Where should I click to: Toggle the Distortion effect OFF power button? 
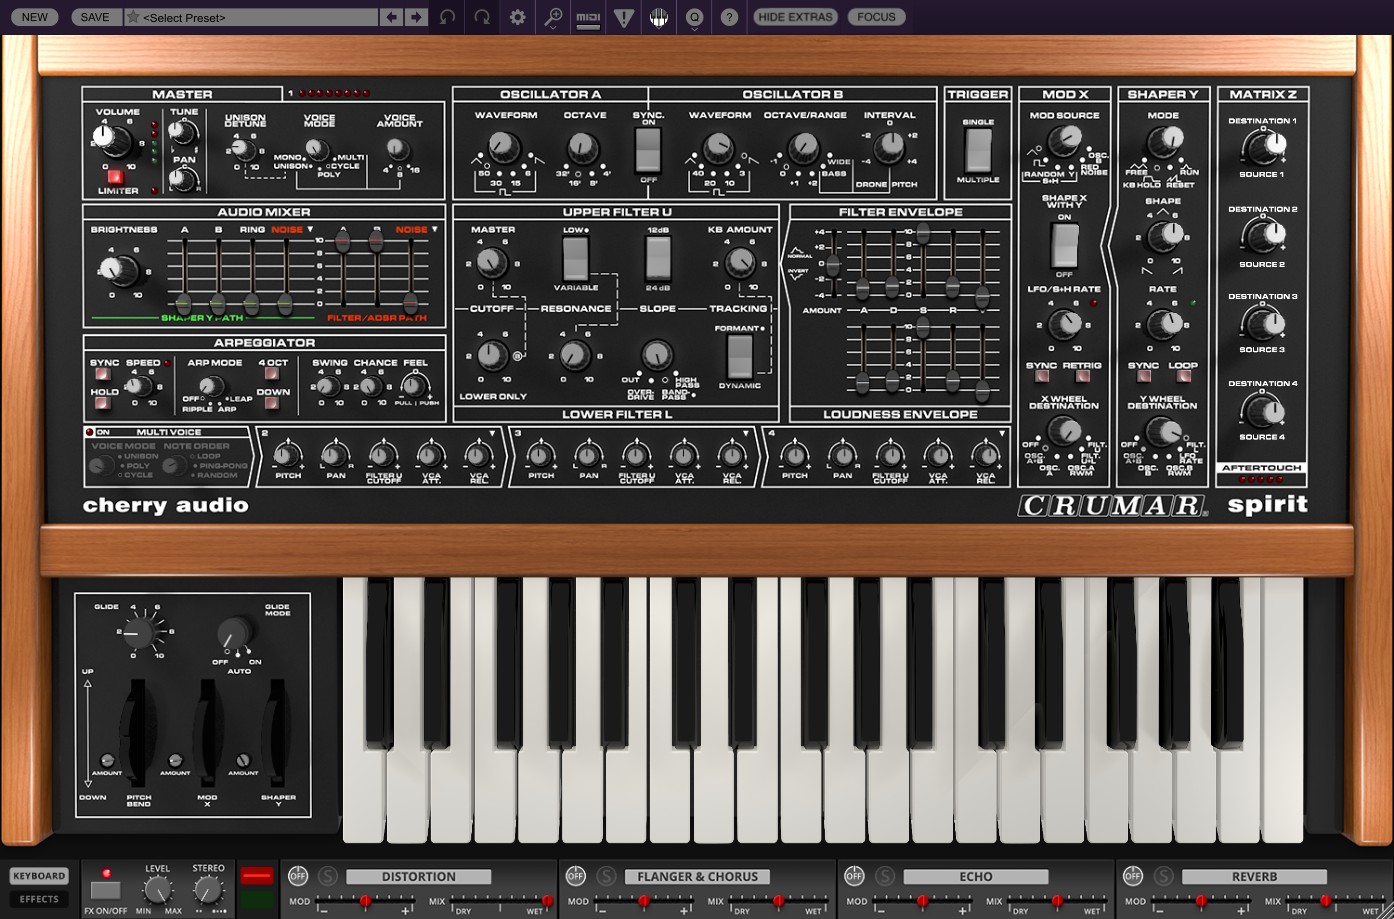pos(298,876)
